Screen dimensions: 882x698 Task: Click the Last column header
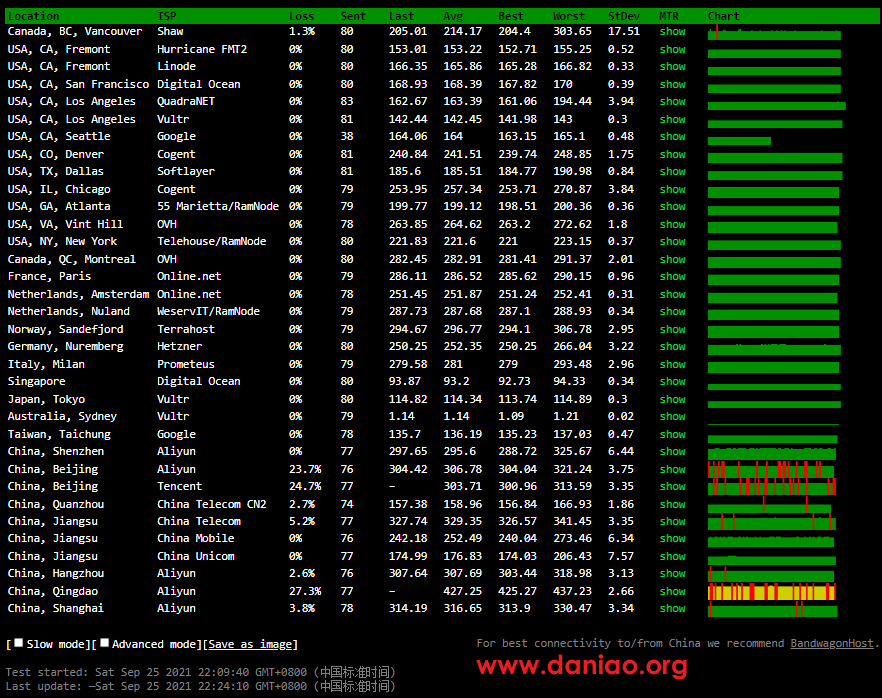tap(402, 16)
